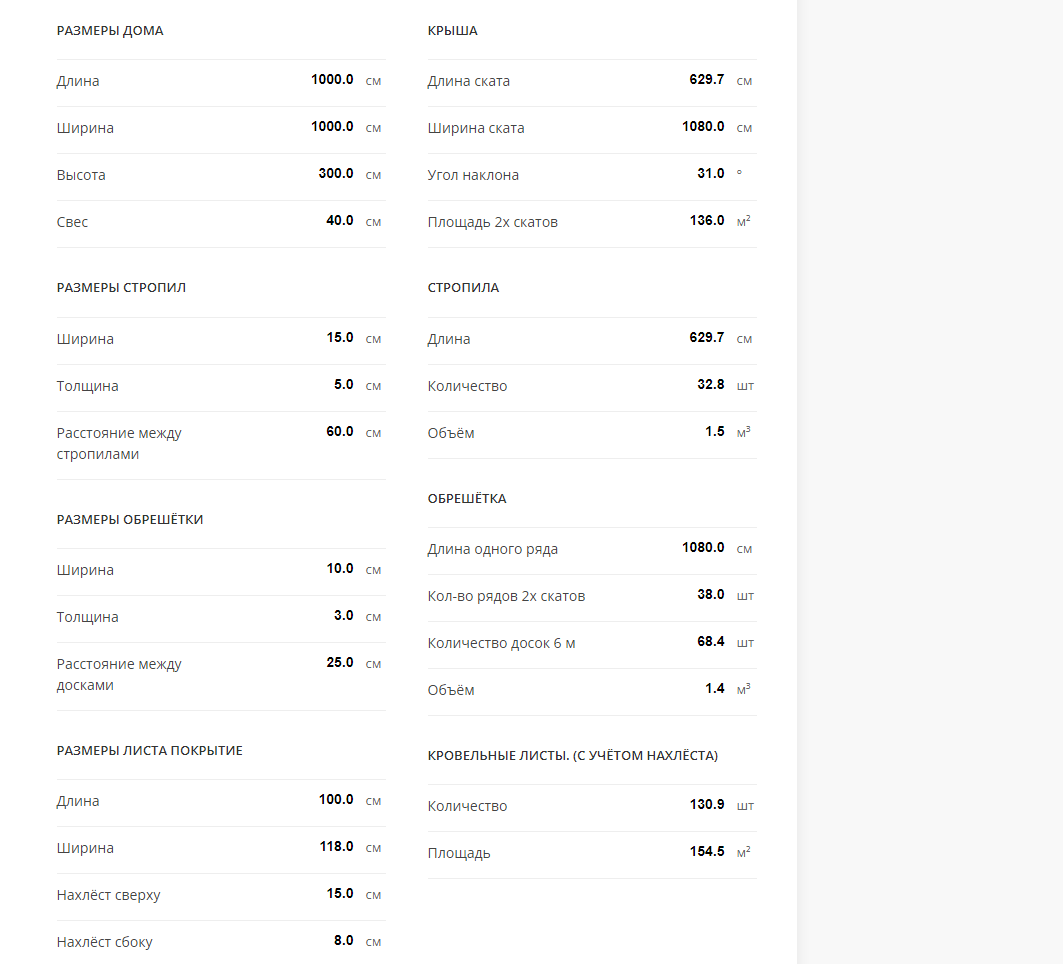Viewport: 1063px width, 964px height.
Task: Click the РАЗМЕРЫ ДОМА section heading
Action: point(110,31)
